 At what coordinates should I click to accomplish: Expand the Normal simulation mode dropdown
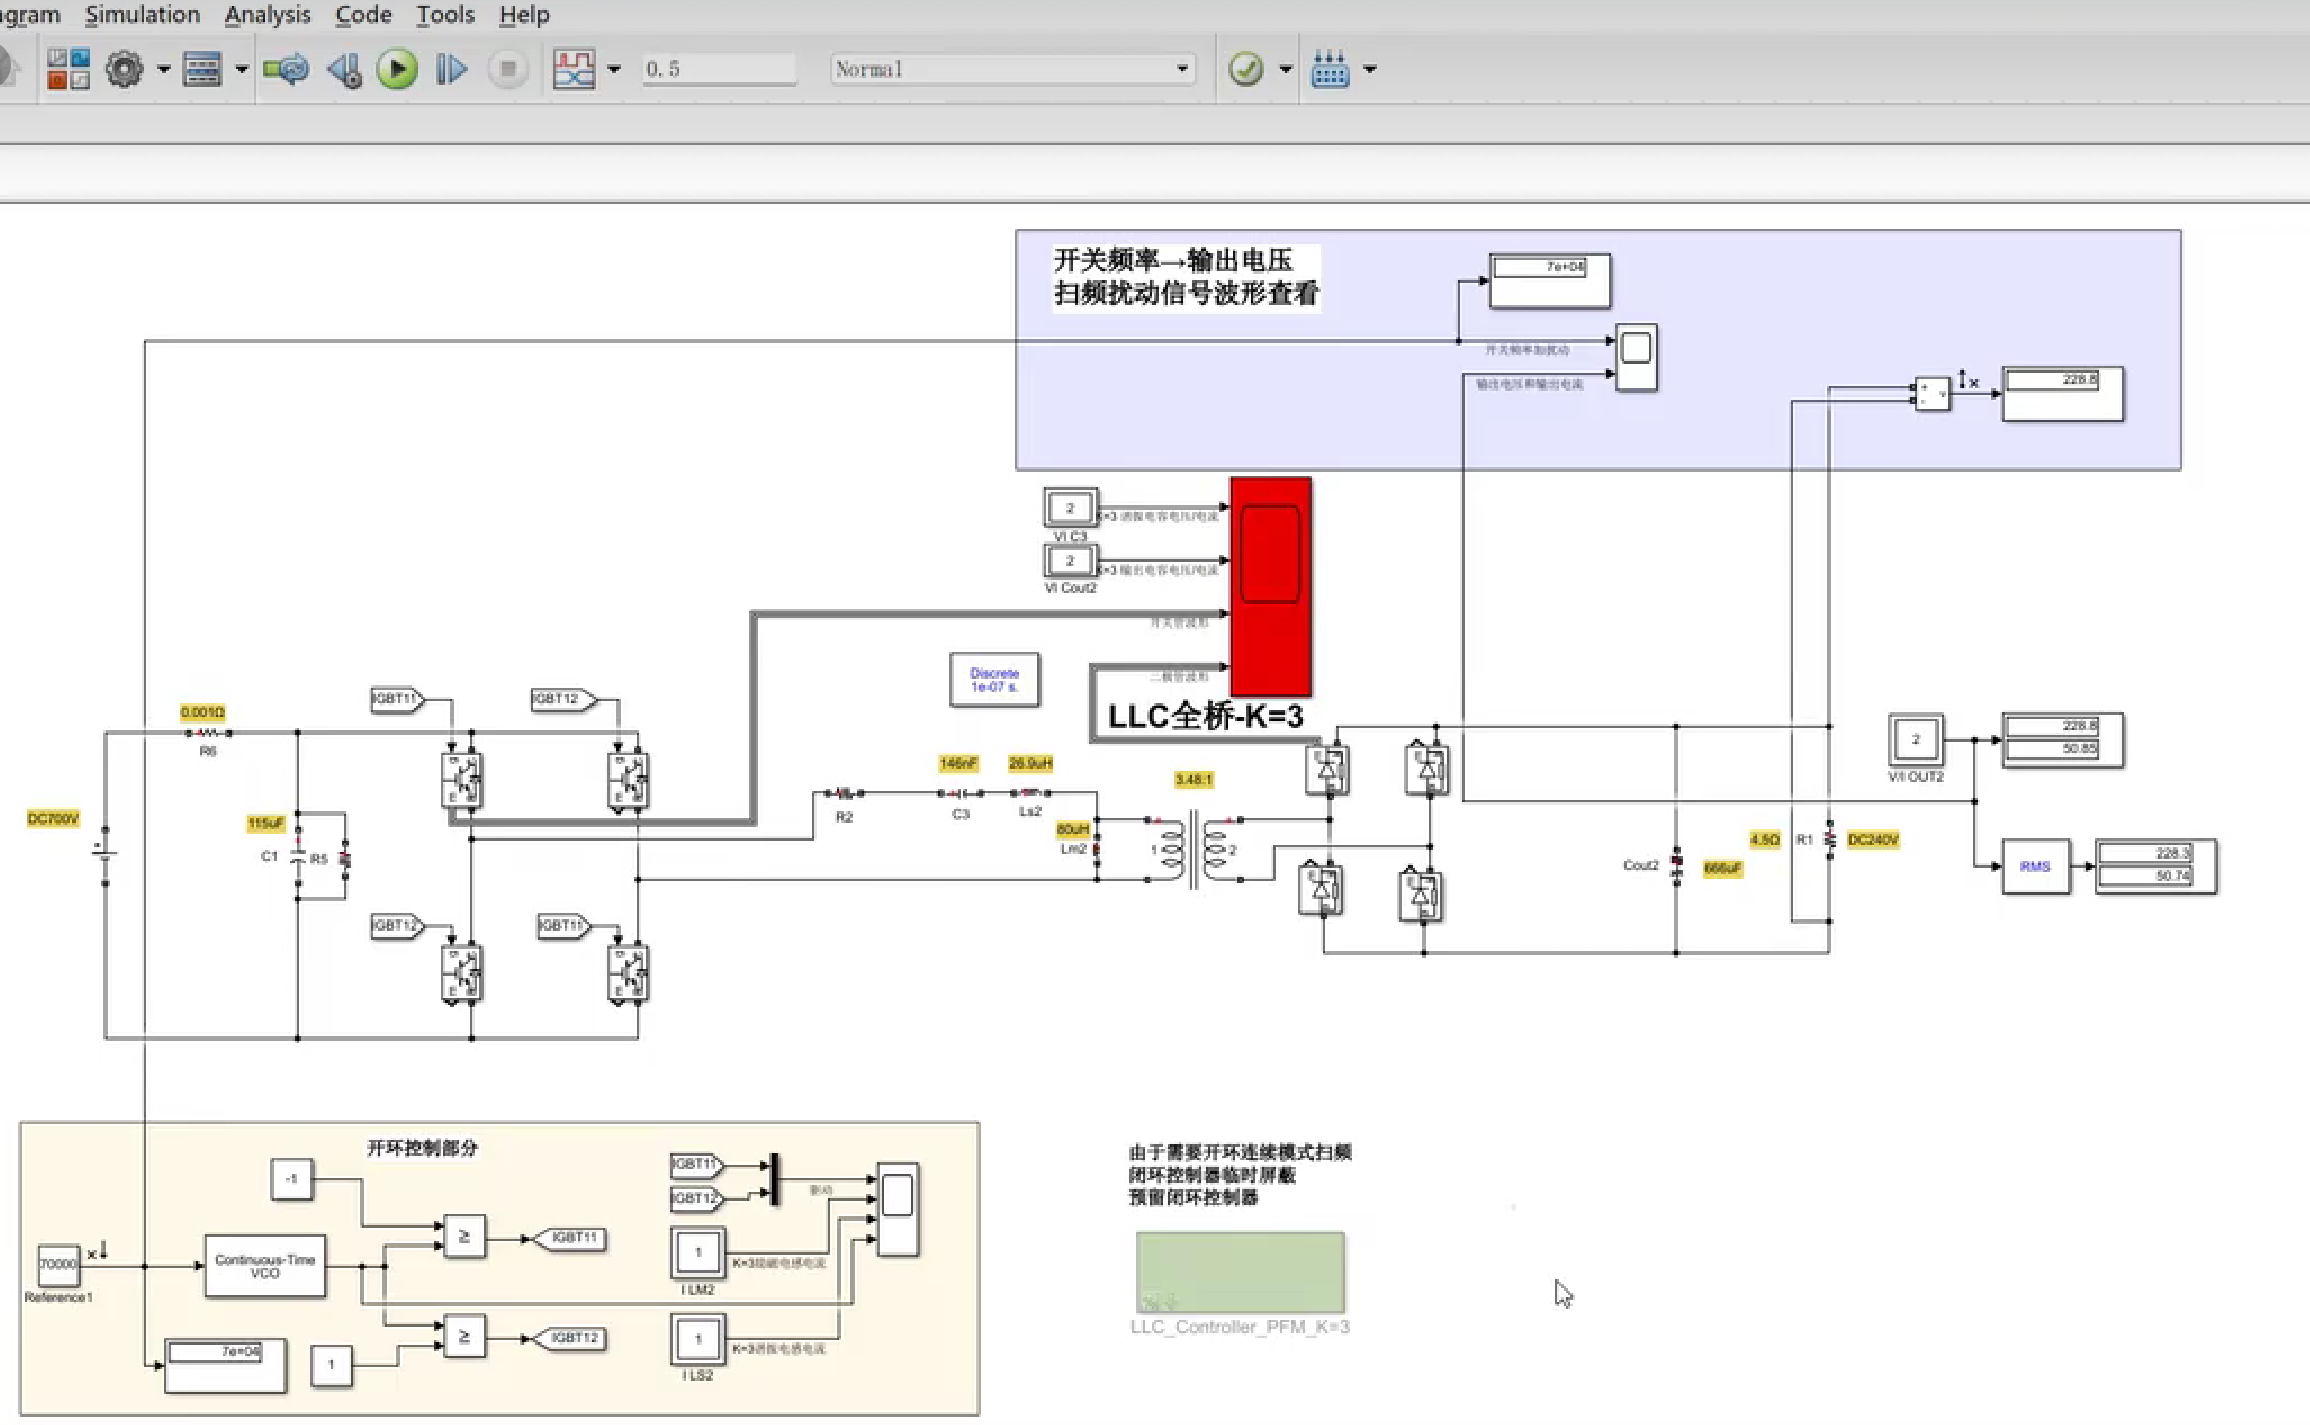[x=1182, y=69]
